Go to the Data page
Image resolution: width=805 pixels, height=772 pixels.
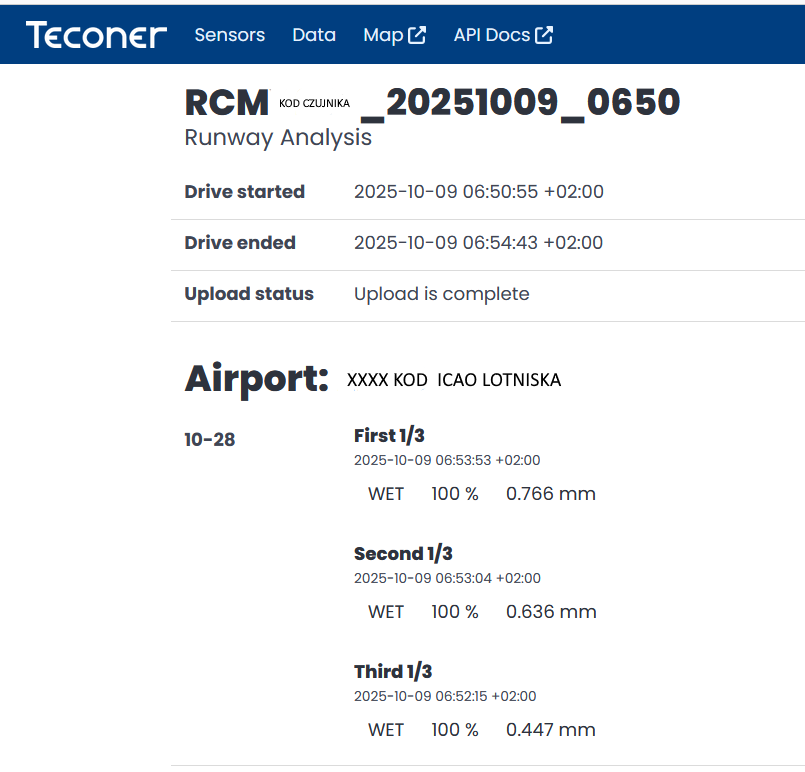pos(314,35)
